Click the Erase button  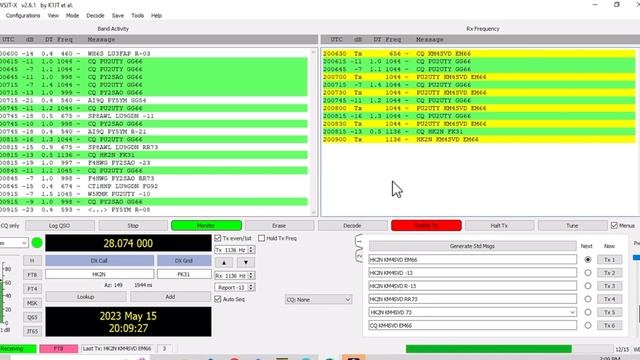coord(279,225)
